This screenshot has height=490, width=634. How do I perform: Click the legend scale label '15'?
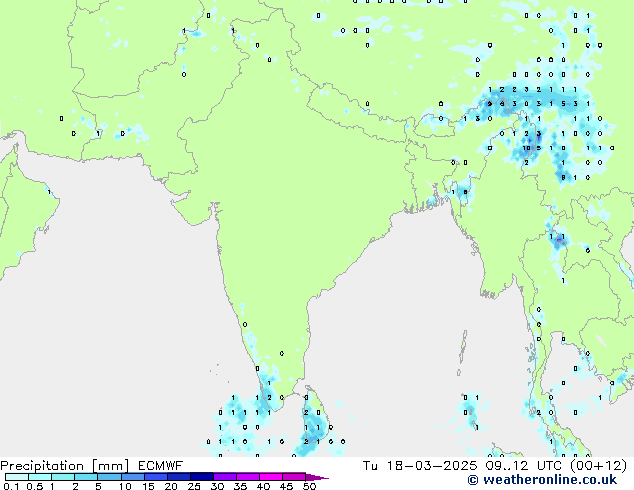[x=148, y=486]
